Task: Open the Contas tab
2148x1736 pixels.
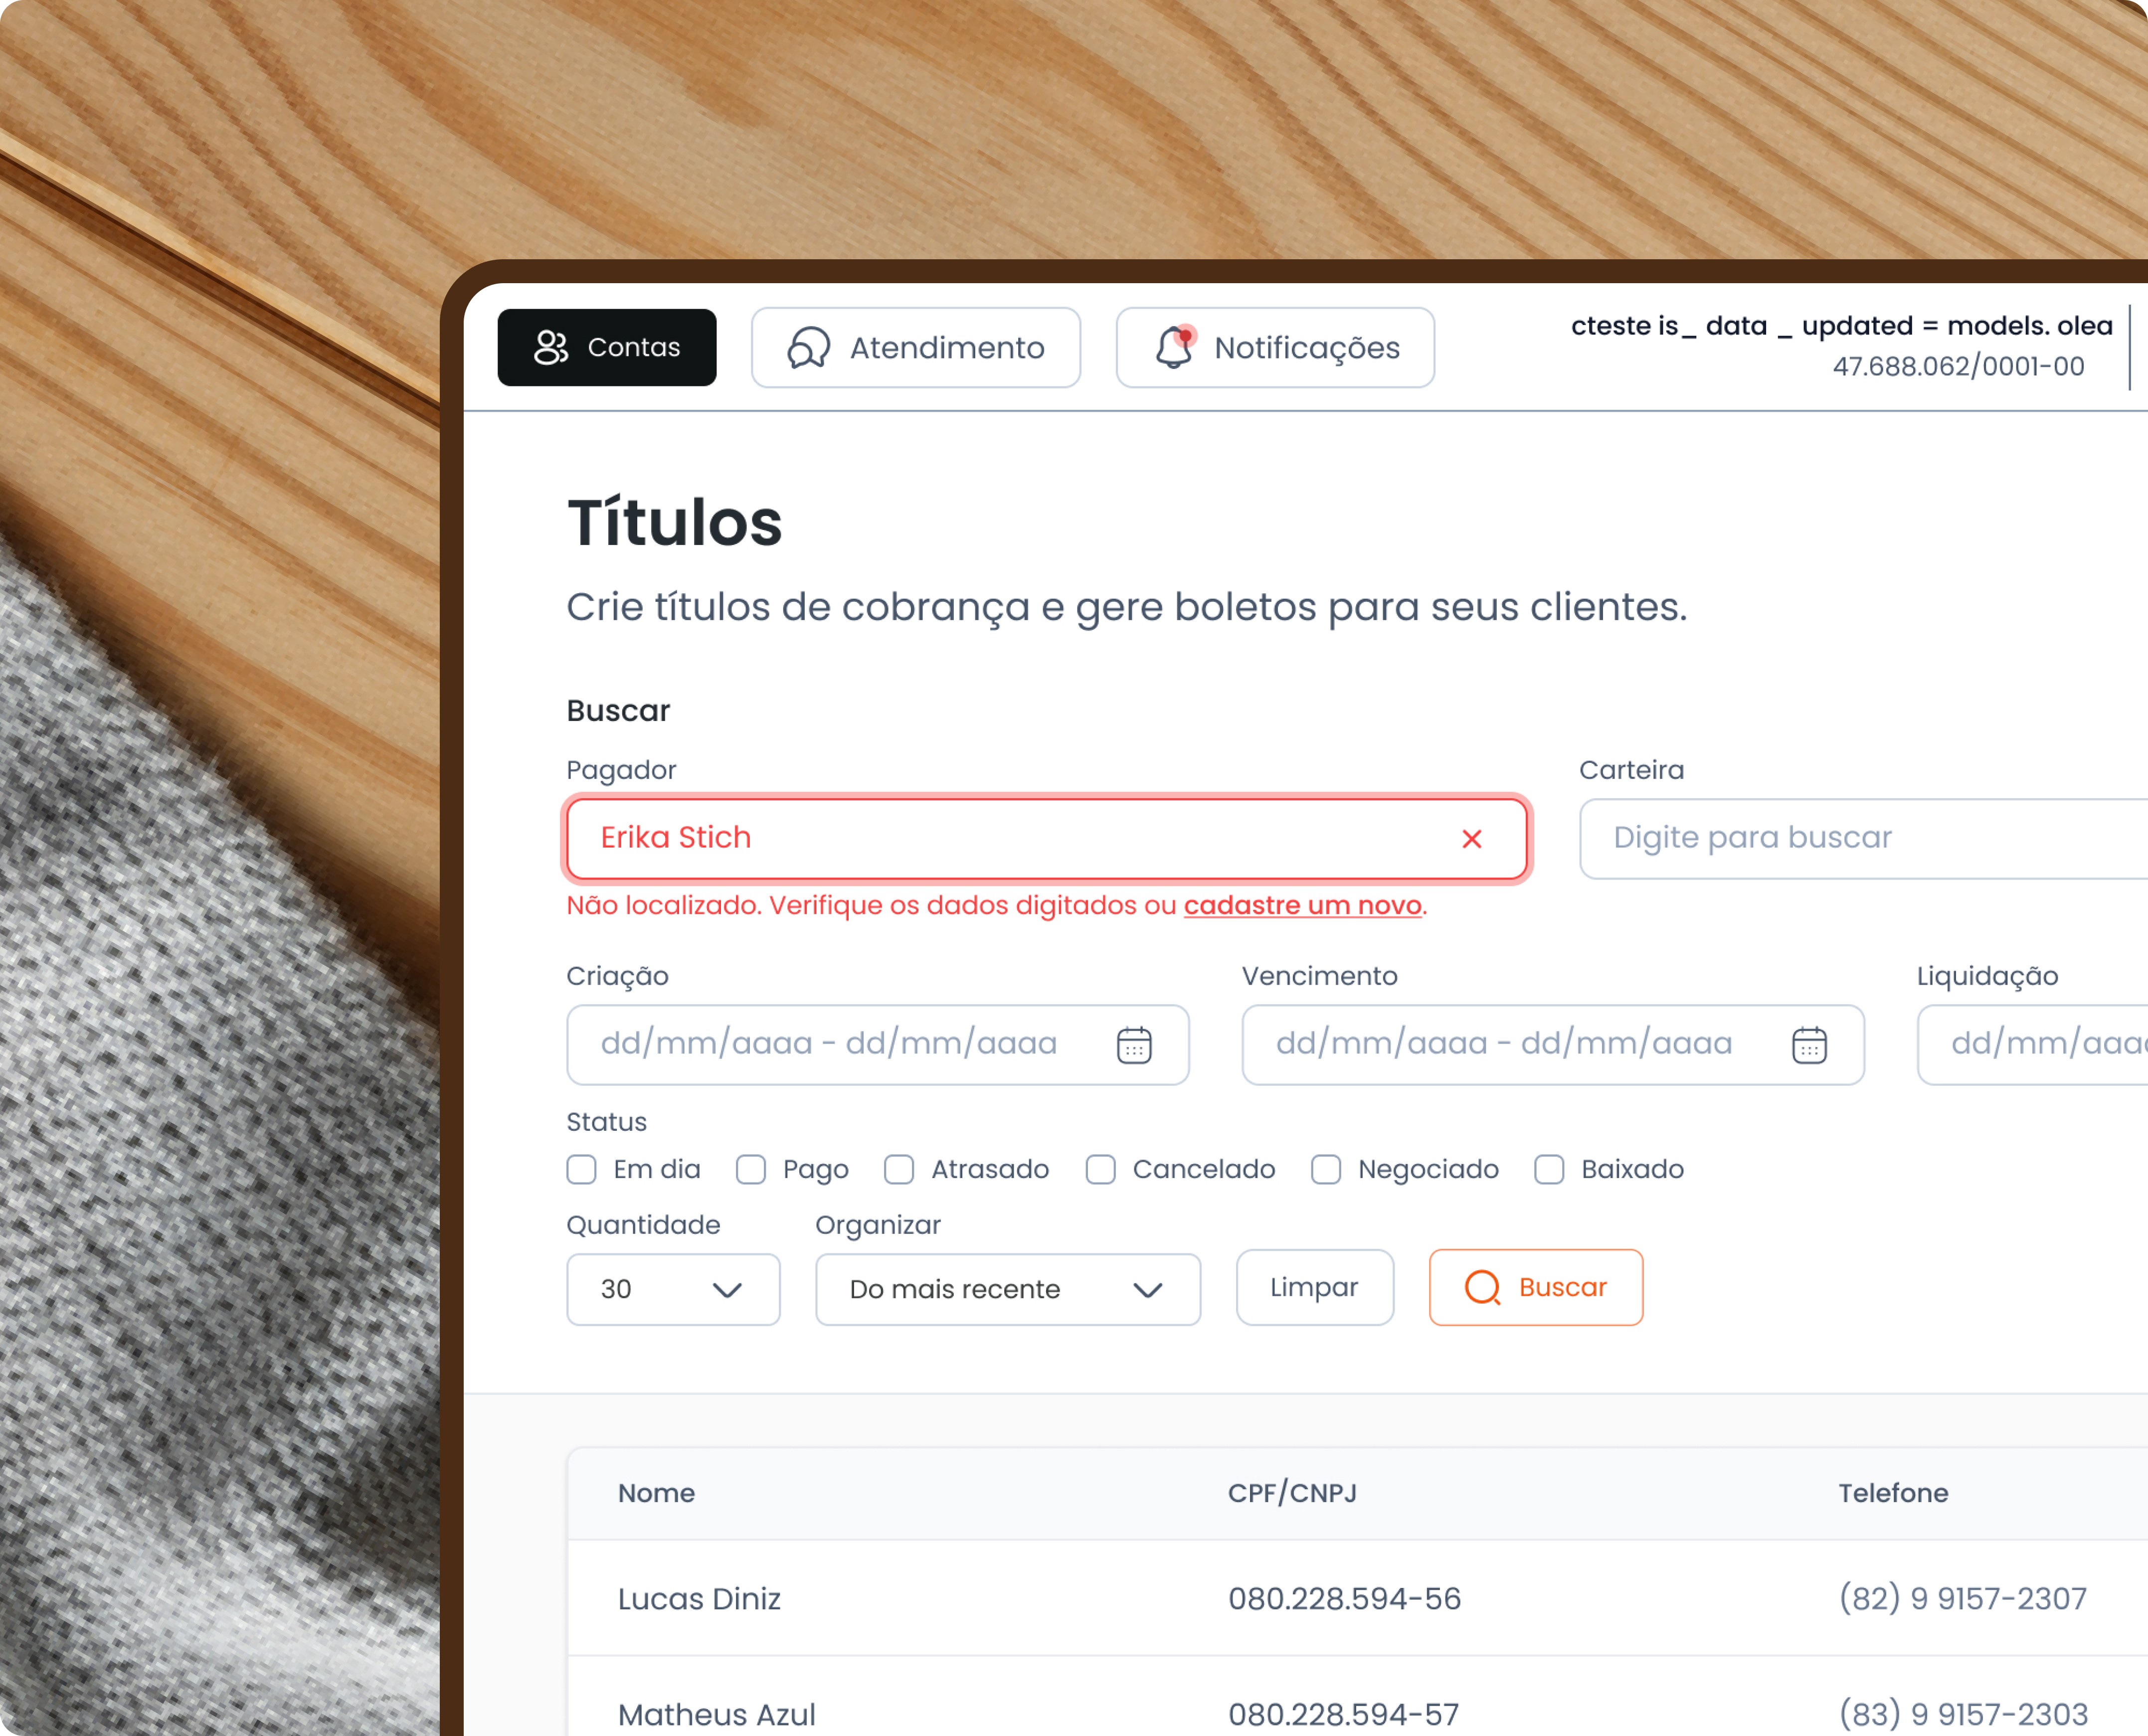Action: tap(606, 347)
